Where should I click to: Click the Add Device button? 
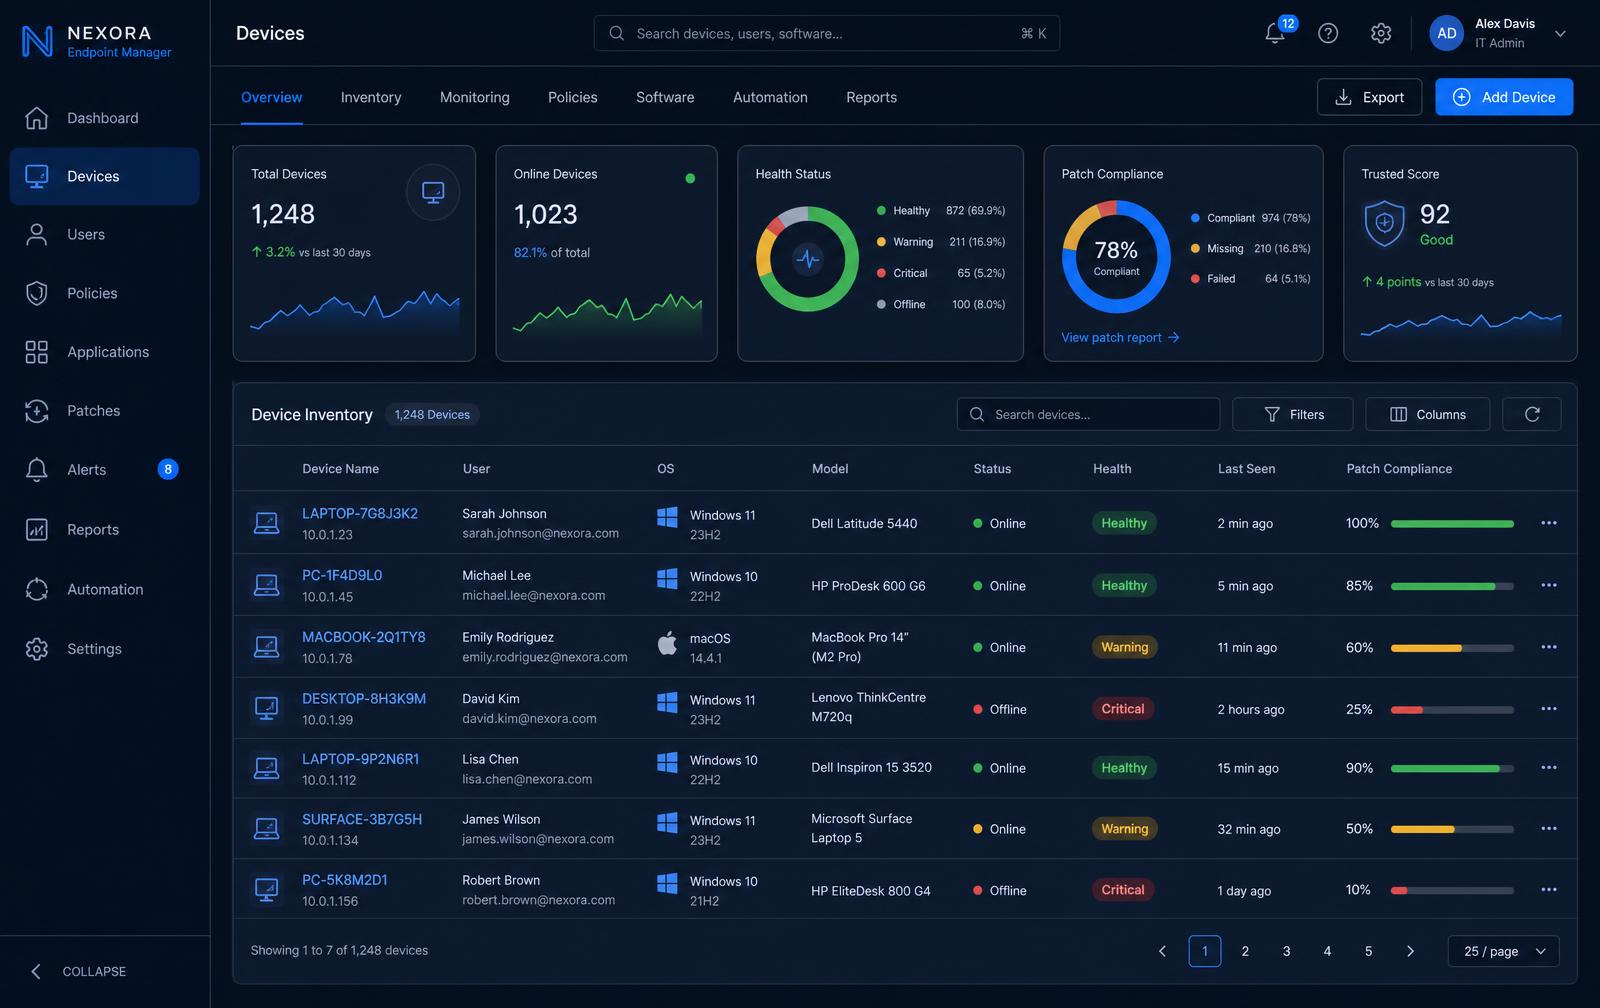[1504, 97]
